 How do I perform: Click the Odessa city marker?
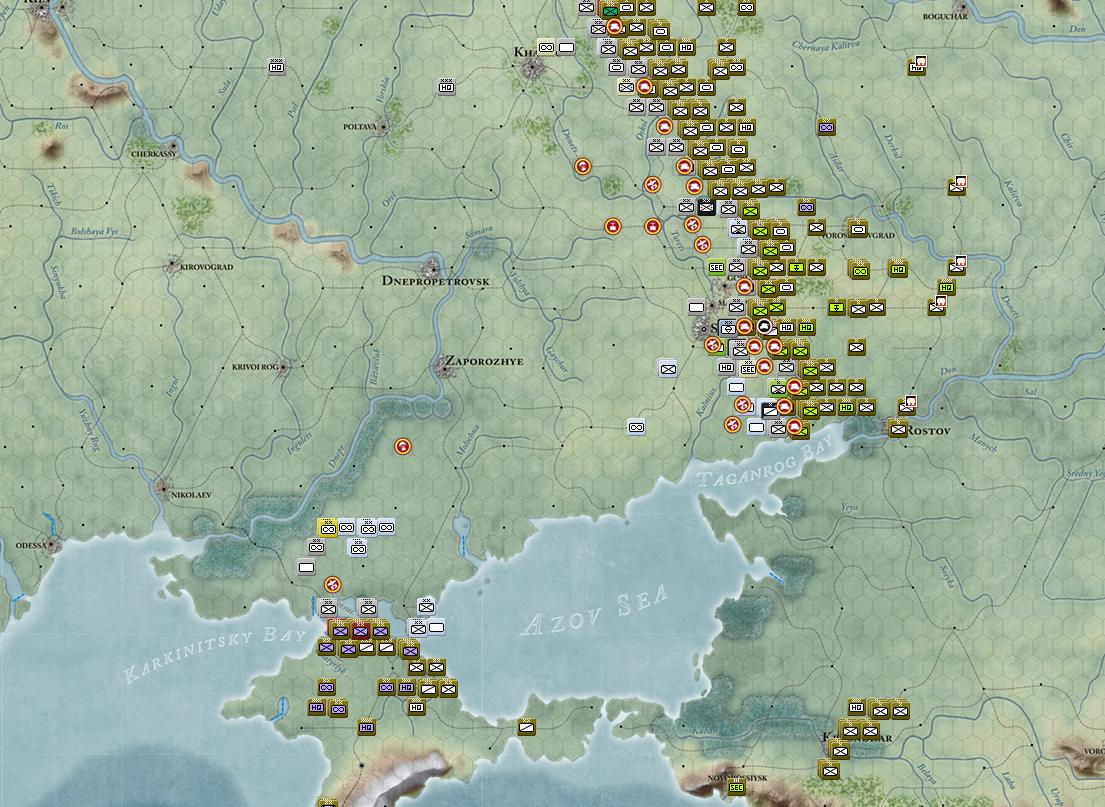click(51, 544)
